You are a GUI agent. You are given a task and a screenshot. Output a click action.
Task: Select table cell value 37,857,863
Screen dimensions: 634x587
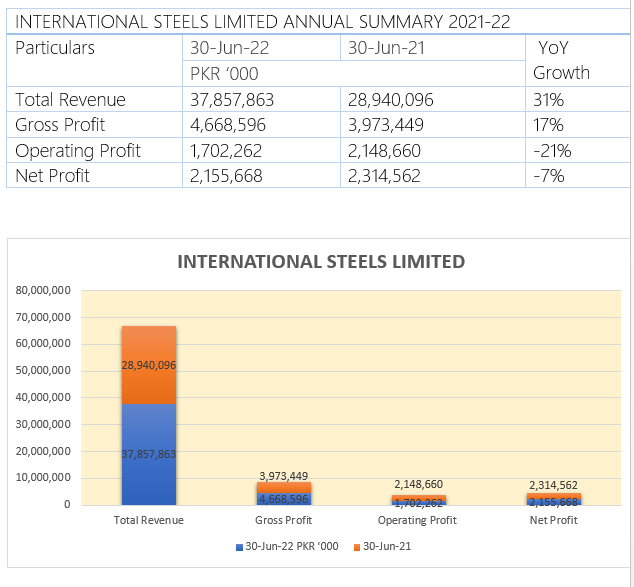coord(232,100)
